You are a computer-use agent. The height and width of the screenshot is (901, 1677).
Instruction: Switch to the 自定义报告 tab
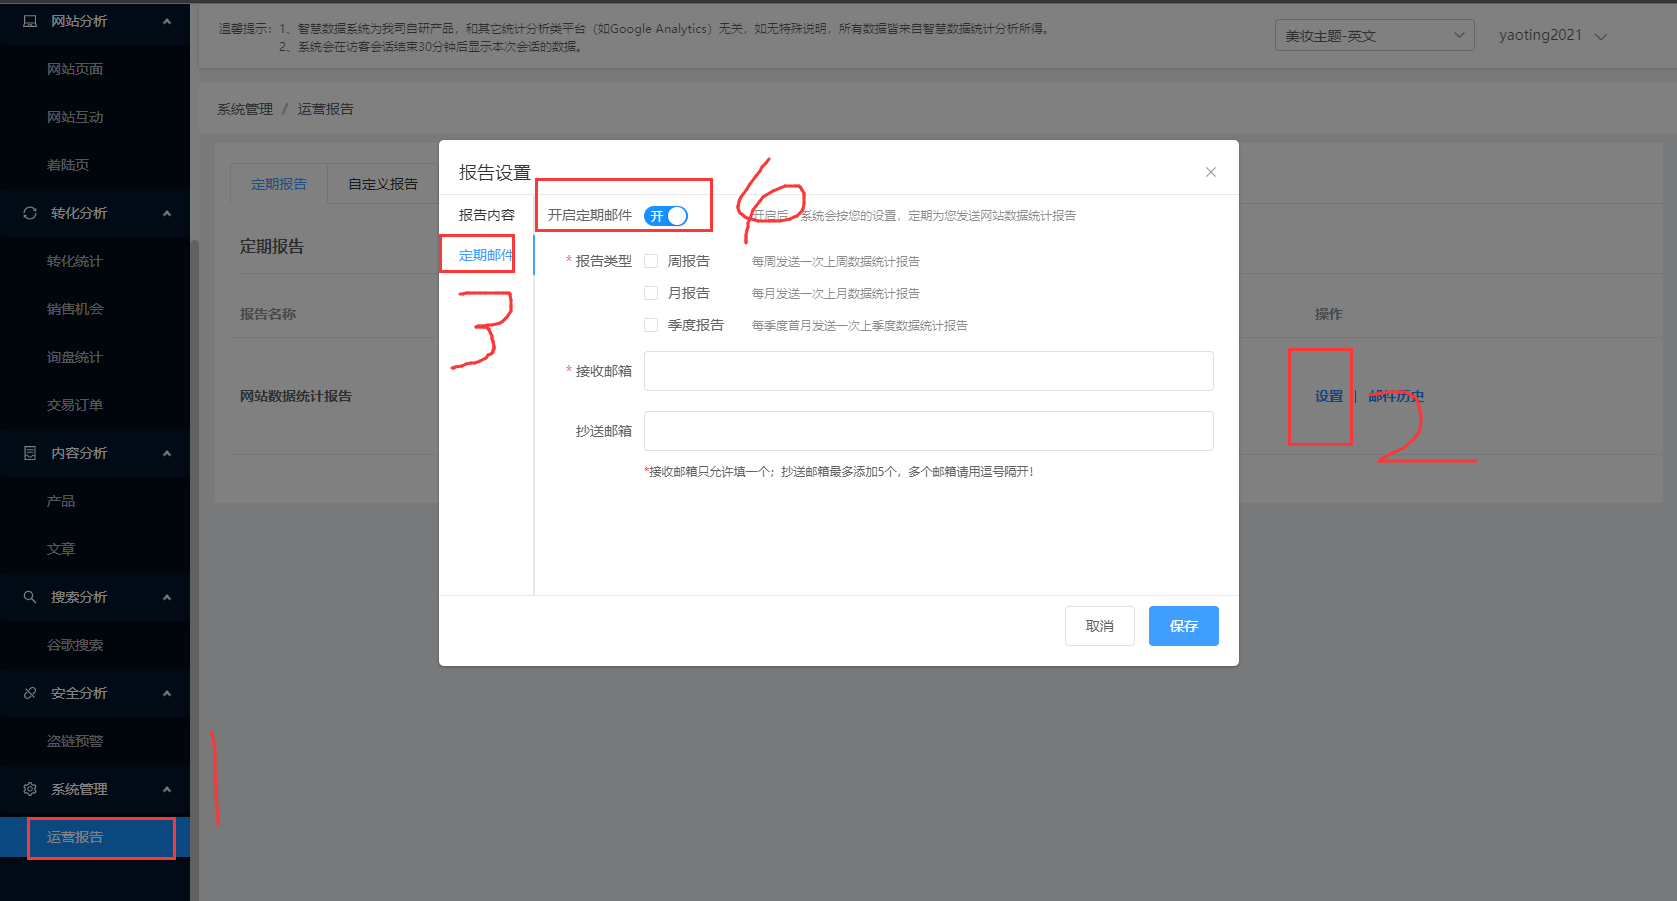pyautogui.click(x=382, y=183)
